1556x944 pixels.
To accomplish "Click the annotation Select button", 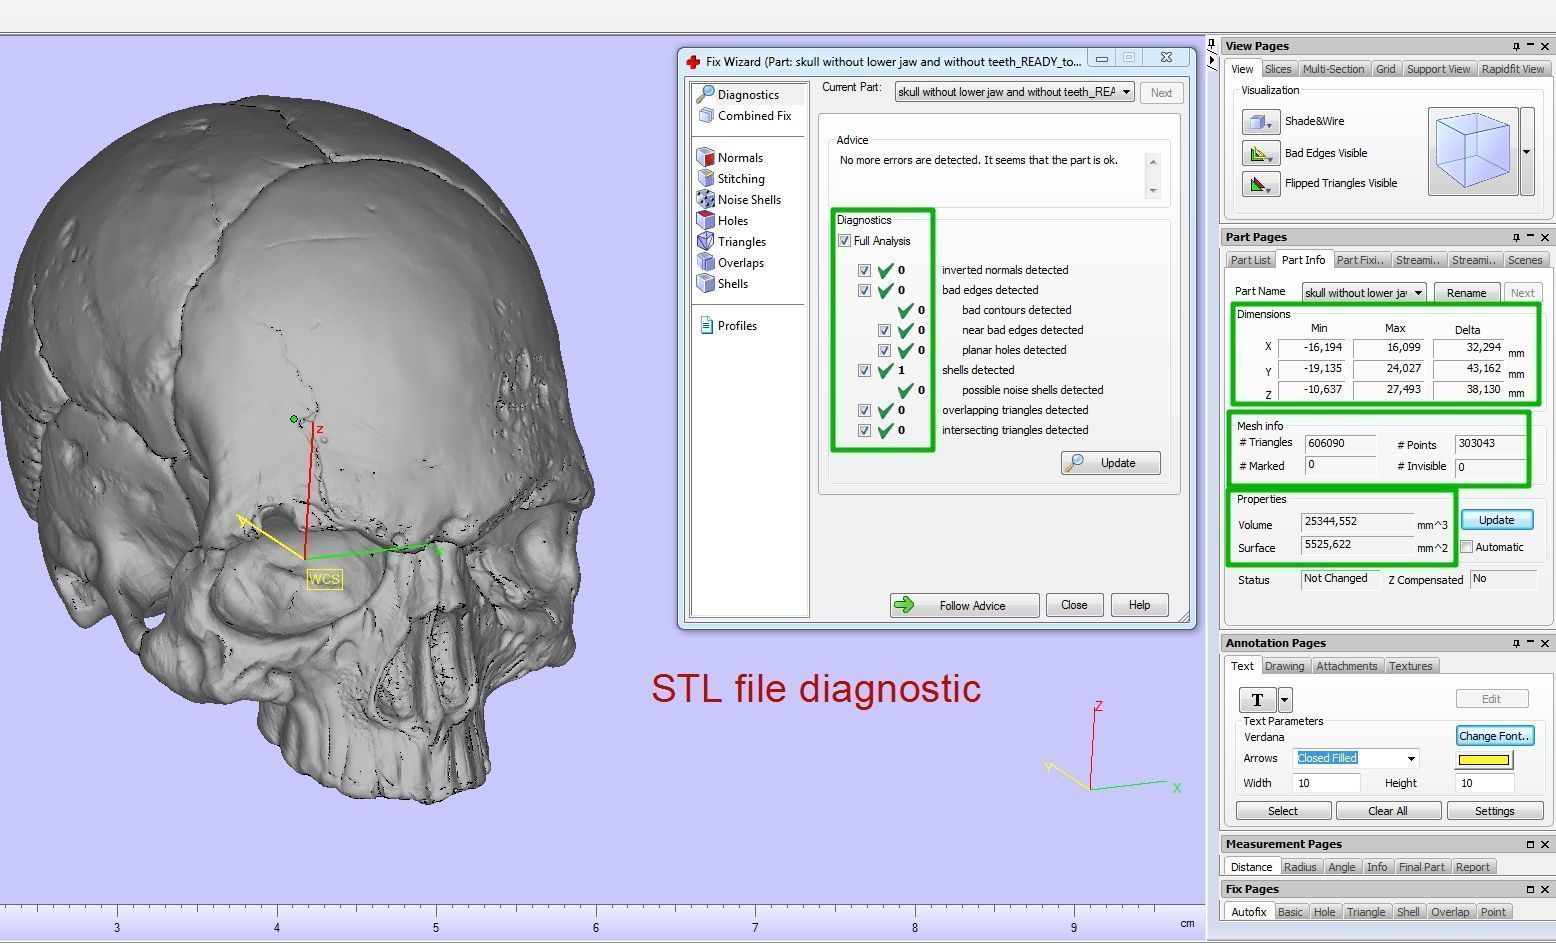I will pyautogui.click(x=1283, y=811).
